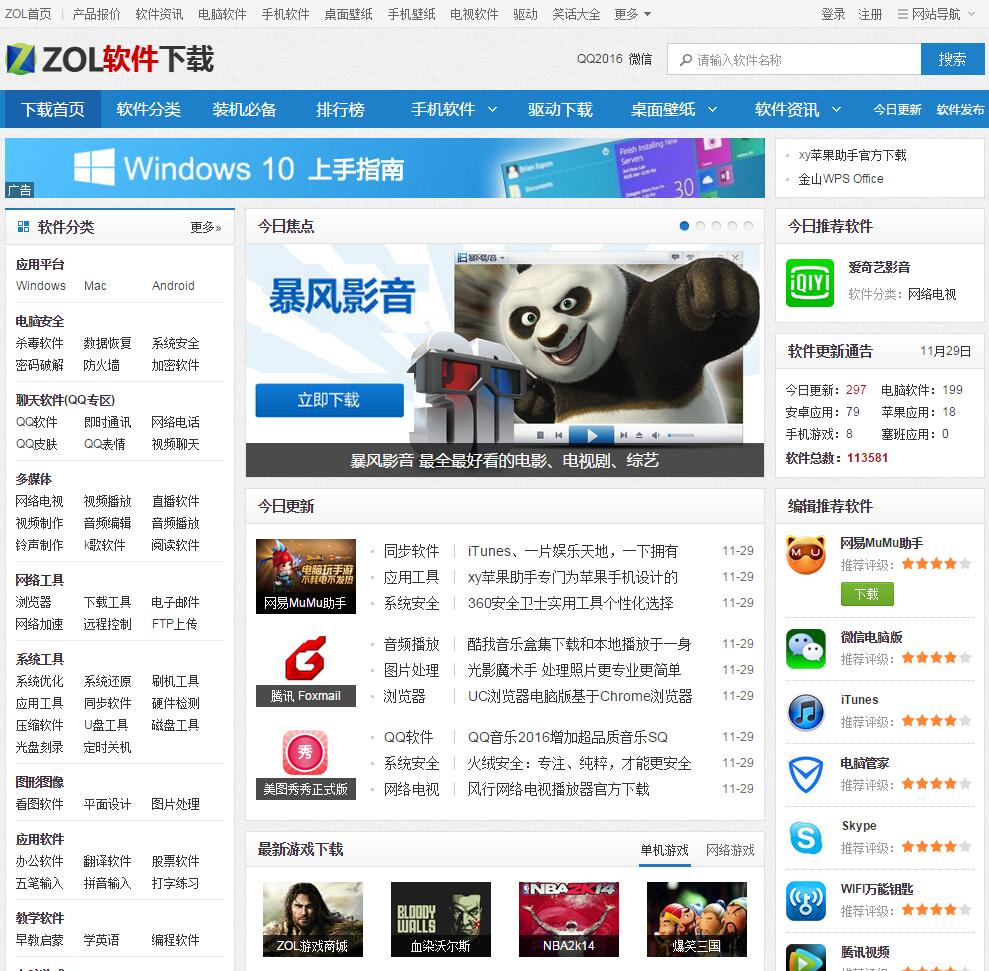
Task: Open the ZOL游戏商城 game thumbnail
Action: coord(313,919)
